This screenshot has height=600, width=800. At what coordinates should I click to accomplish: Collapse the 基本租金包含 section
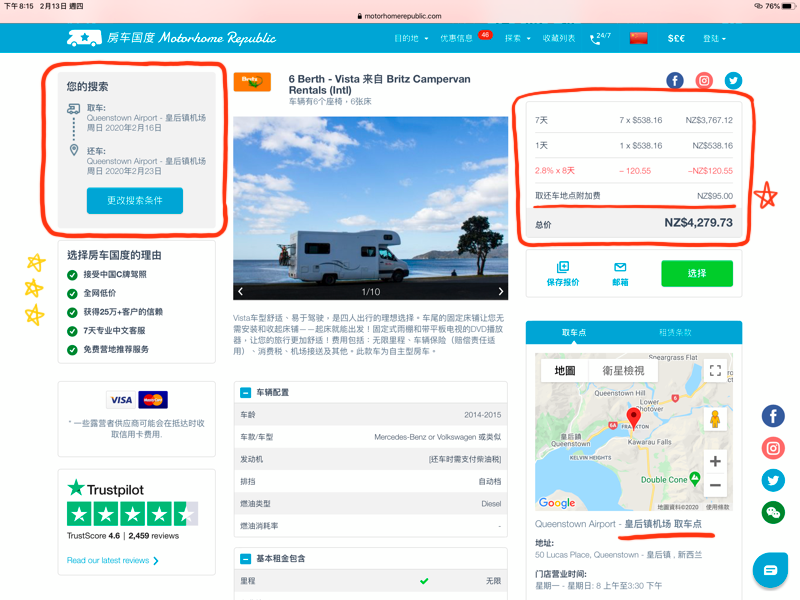click(246, 558)
